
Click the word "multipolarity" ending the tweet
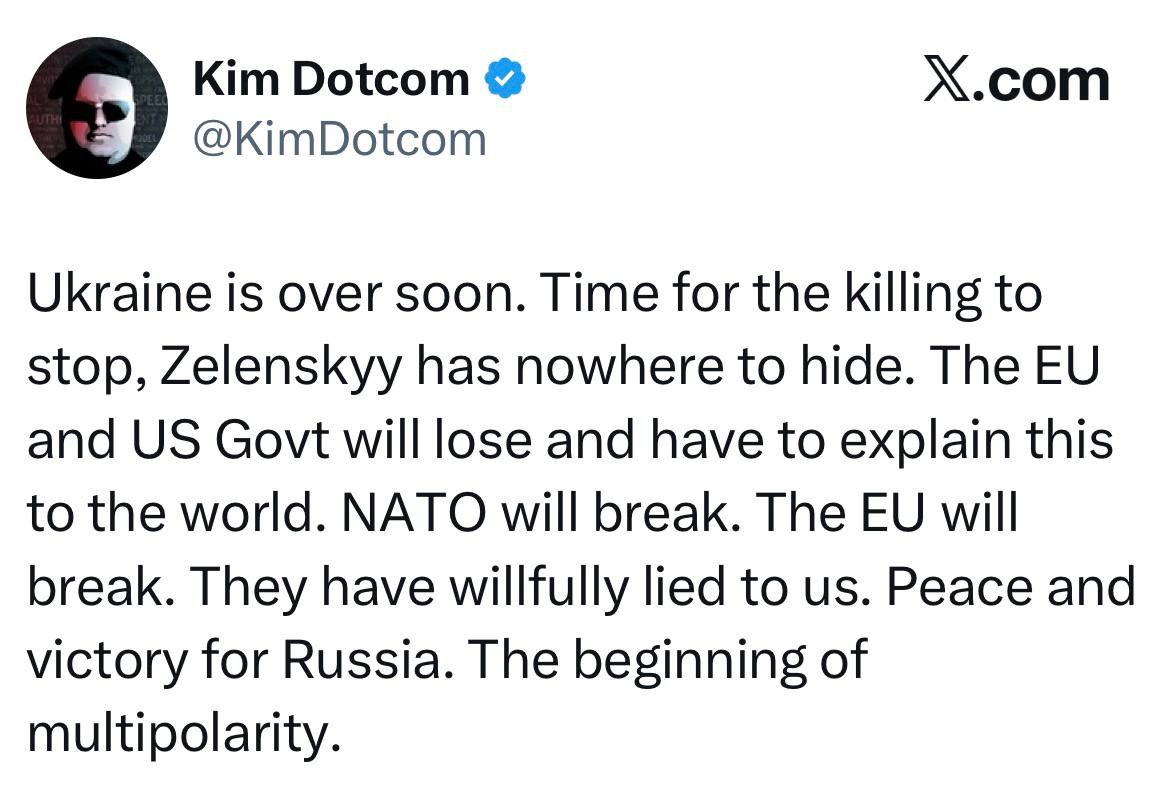pyautogui.click(x=176, y=734)
